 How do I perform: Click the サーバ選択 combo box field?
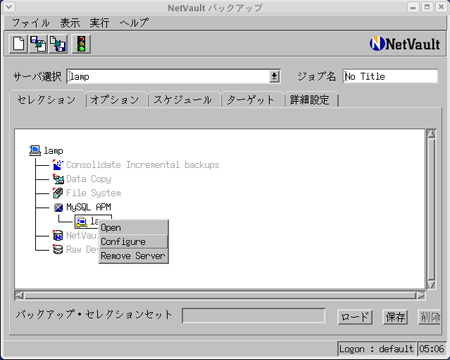tap(173, 76)
